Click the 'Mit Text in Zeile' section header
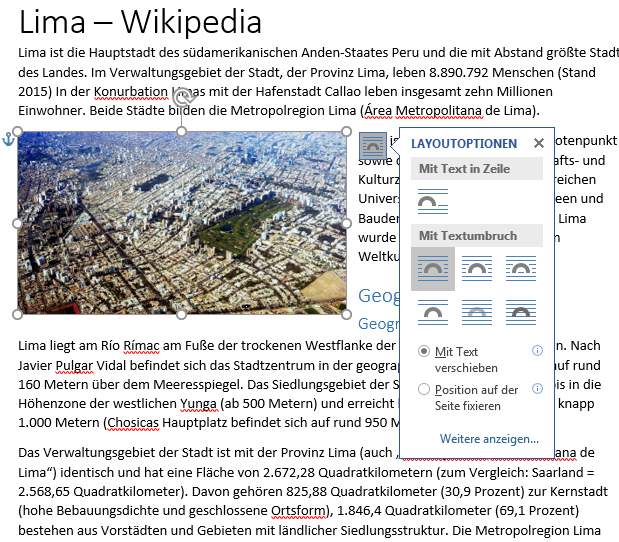Viewport: 619px width, 542px height. click(477, 169)
